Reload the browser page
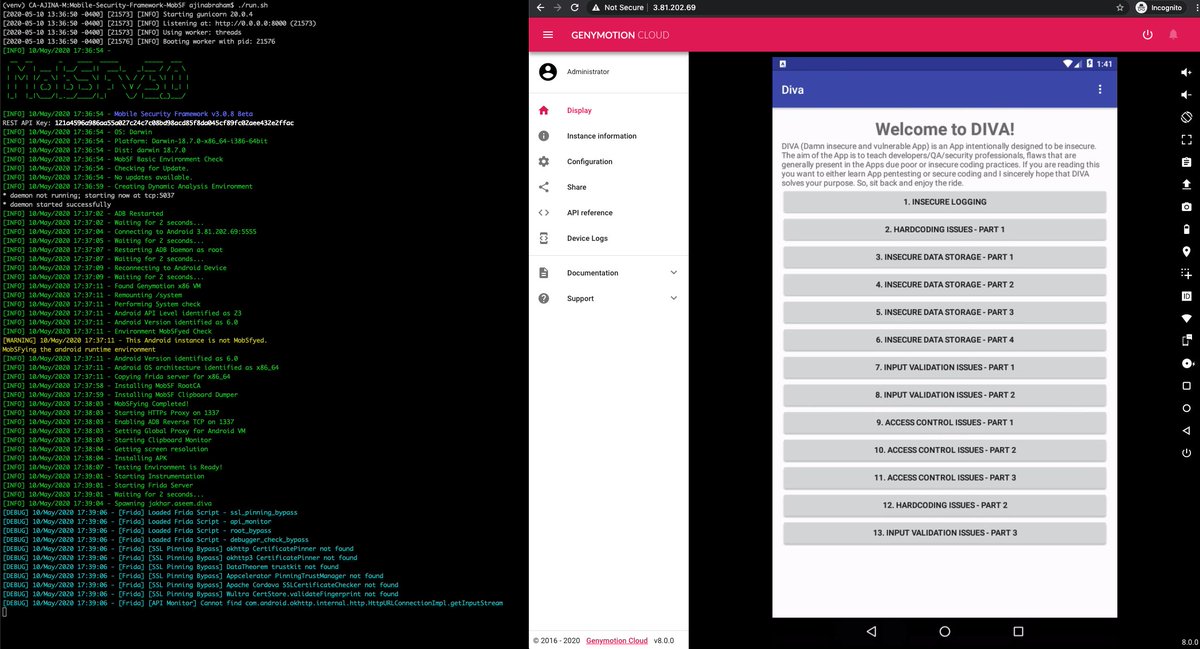1200x649 pixels. (x=574, y=7)
